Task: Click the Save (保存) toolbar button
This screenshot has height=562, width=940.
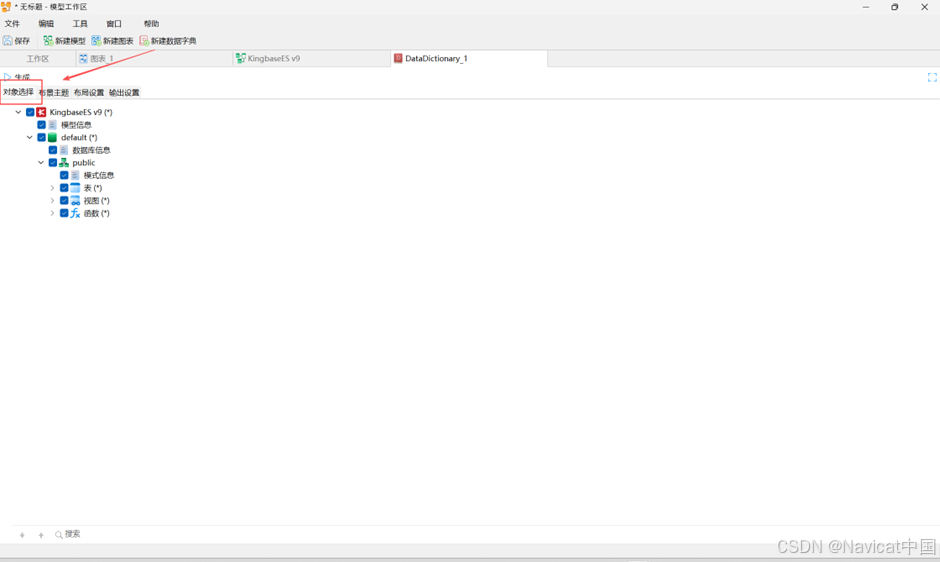Action: tap(16, 41)
